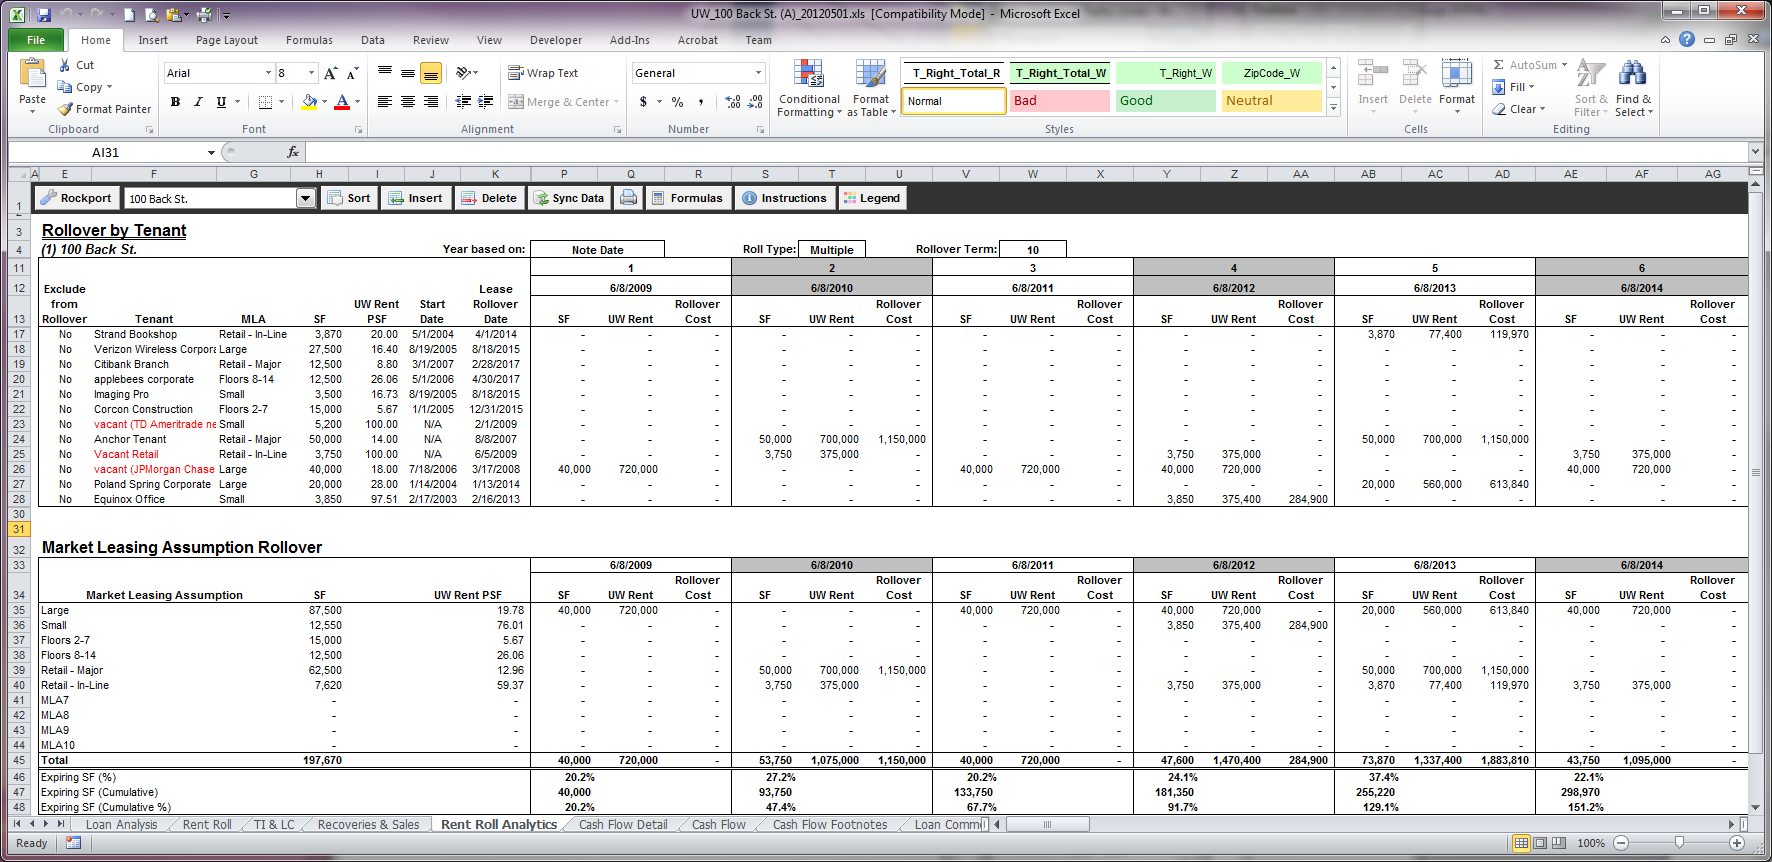
Task: Click the Sort & Filter icon
Action: coord(1591,74)
